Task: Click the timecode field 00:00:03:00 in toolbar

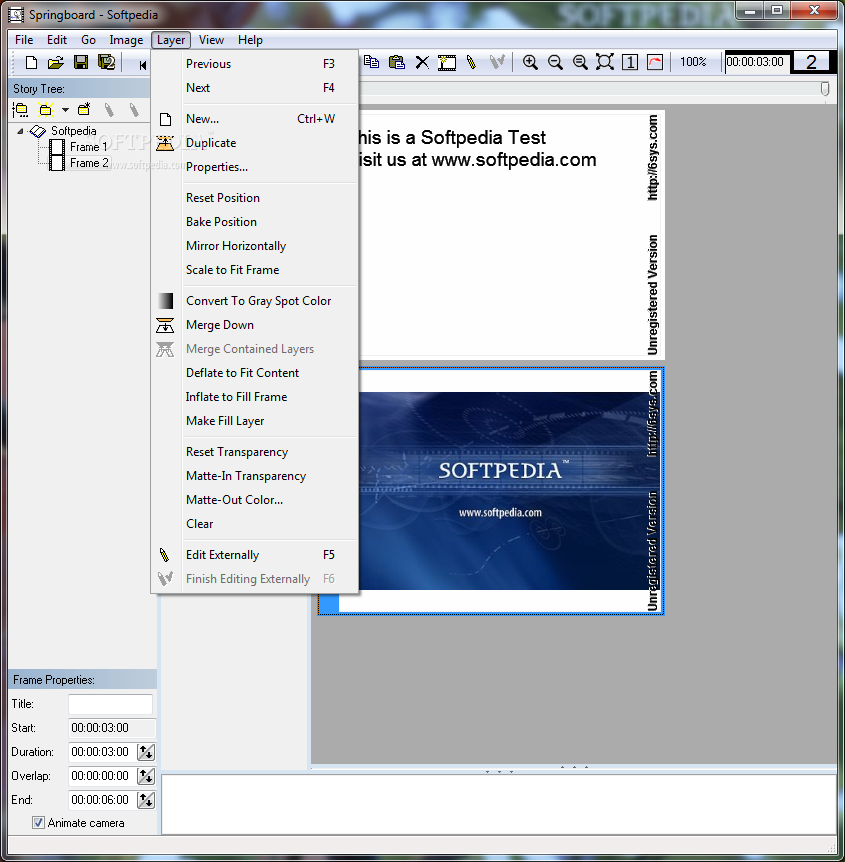Action: (756, 62)
